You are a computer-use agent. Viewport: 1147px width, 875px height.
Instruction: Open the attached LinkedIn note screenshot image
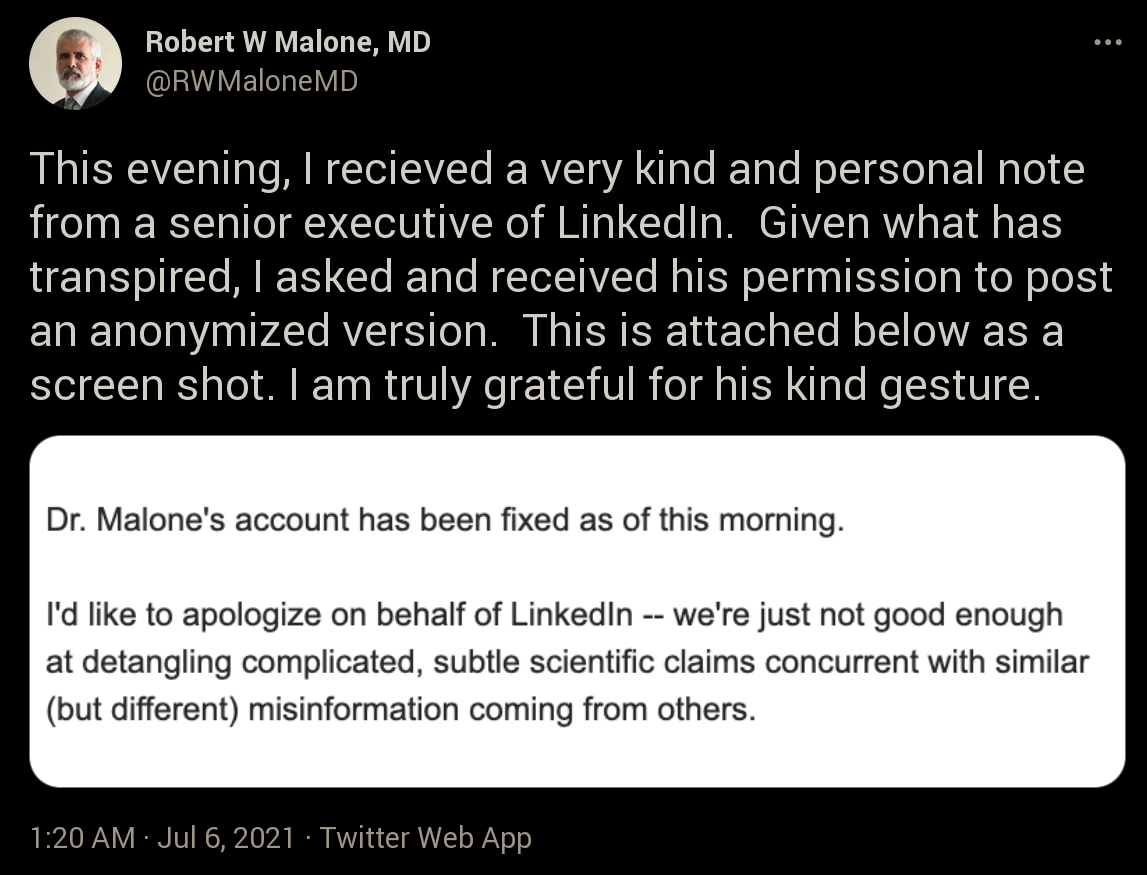(577, 612)
